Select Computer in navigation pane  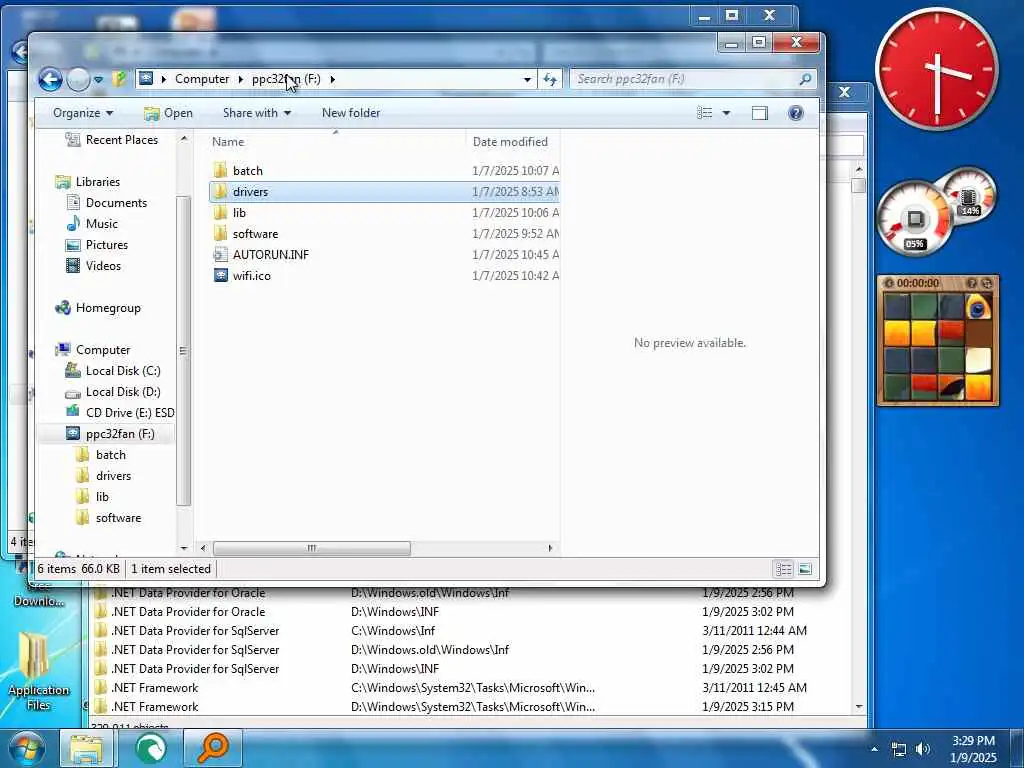[103, 350]
